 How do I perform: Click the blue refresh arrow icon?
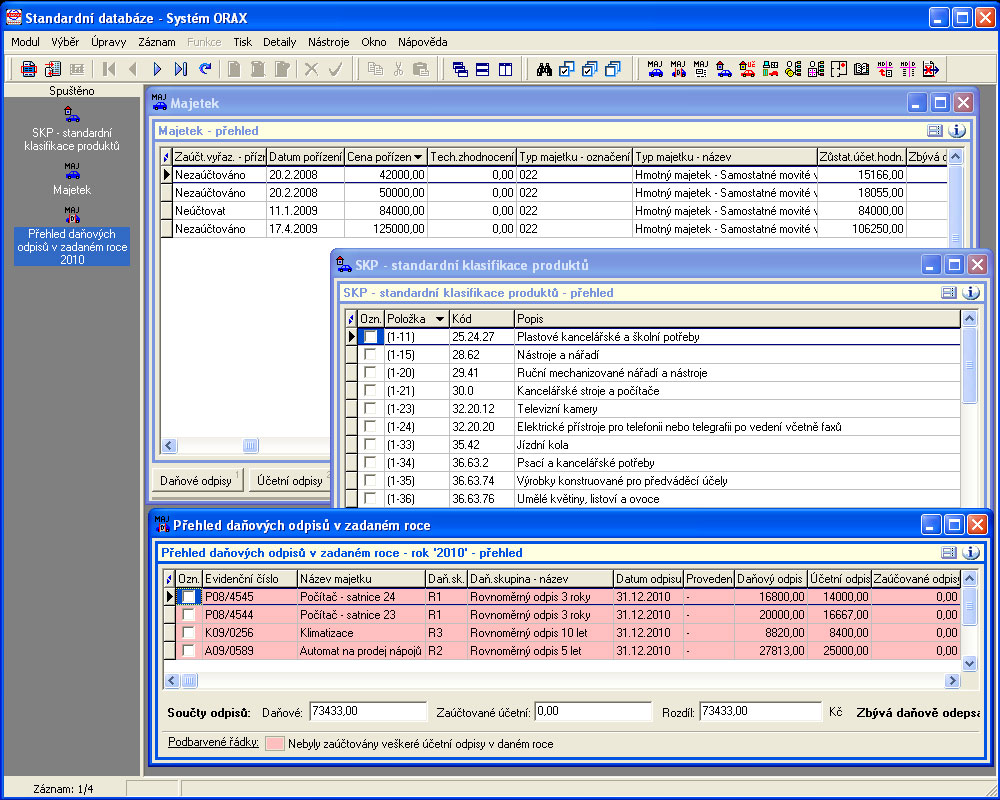pyautogui.click(x=205, y=69)
